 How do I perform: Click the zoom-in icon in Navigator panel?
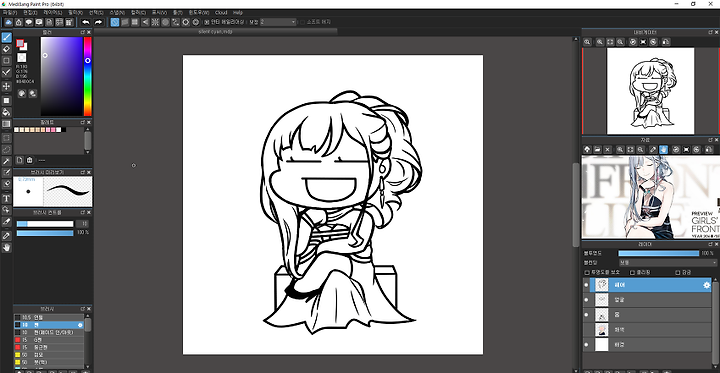[x=600, y=42]
